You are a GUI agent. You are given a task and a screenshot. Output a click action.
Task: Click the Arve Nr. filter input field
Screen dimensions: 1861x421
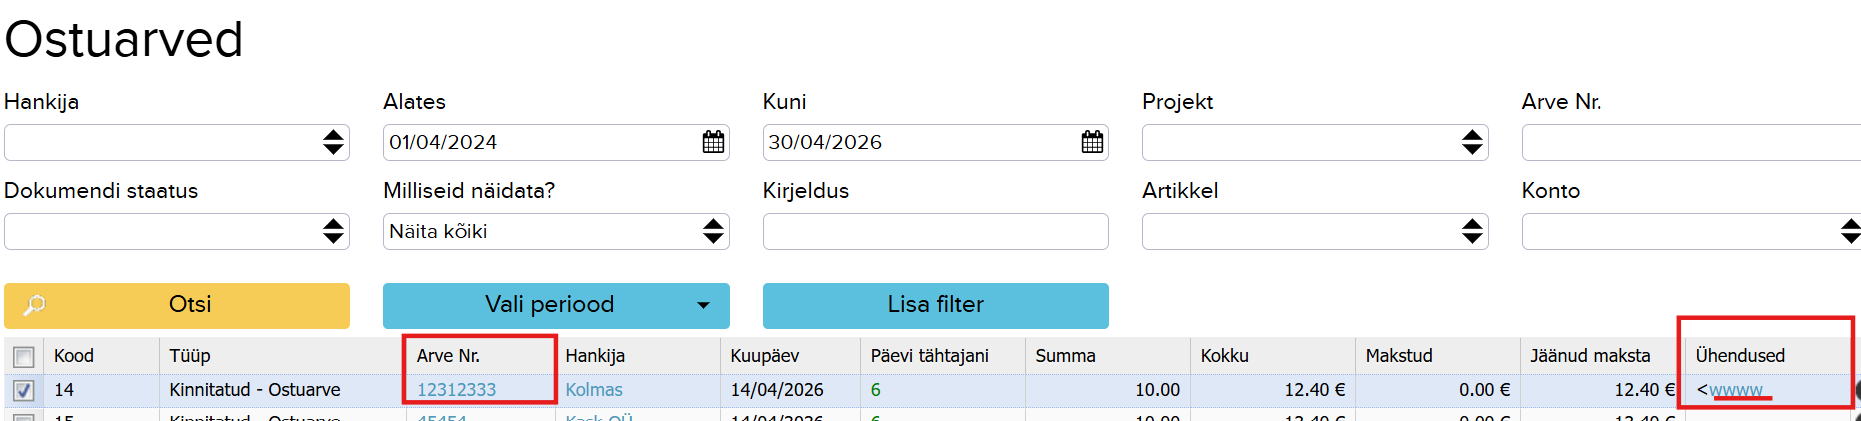pyautogui.click(x=1690, y=142)
